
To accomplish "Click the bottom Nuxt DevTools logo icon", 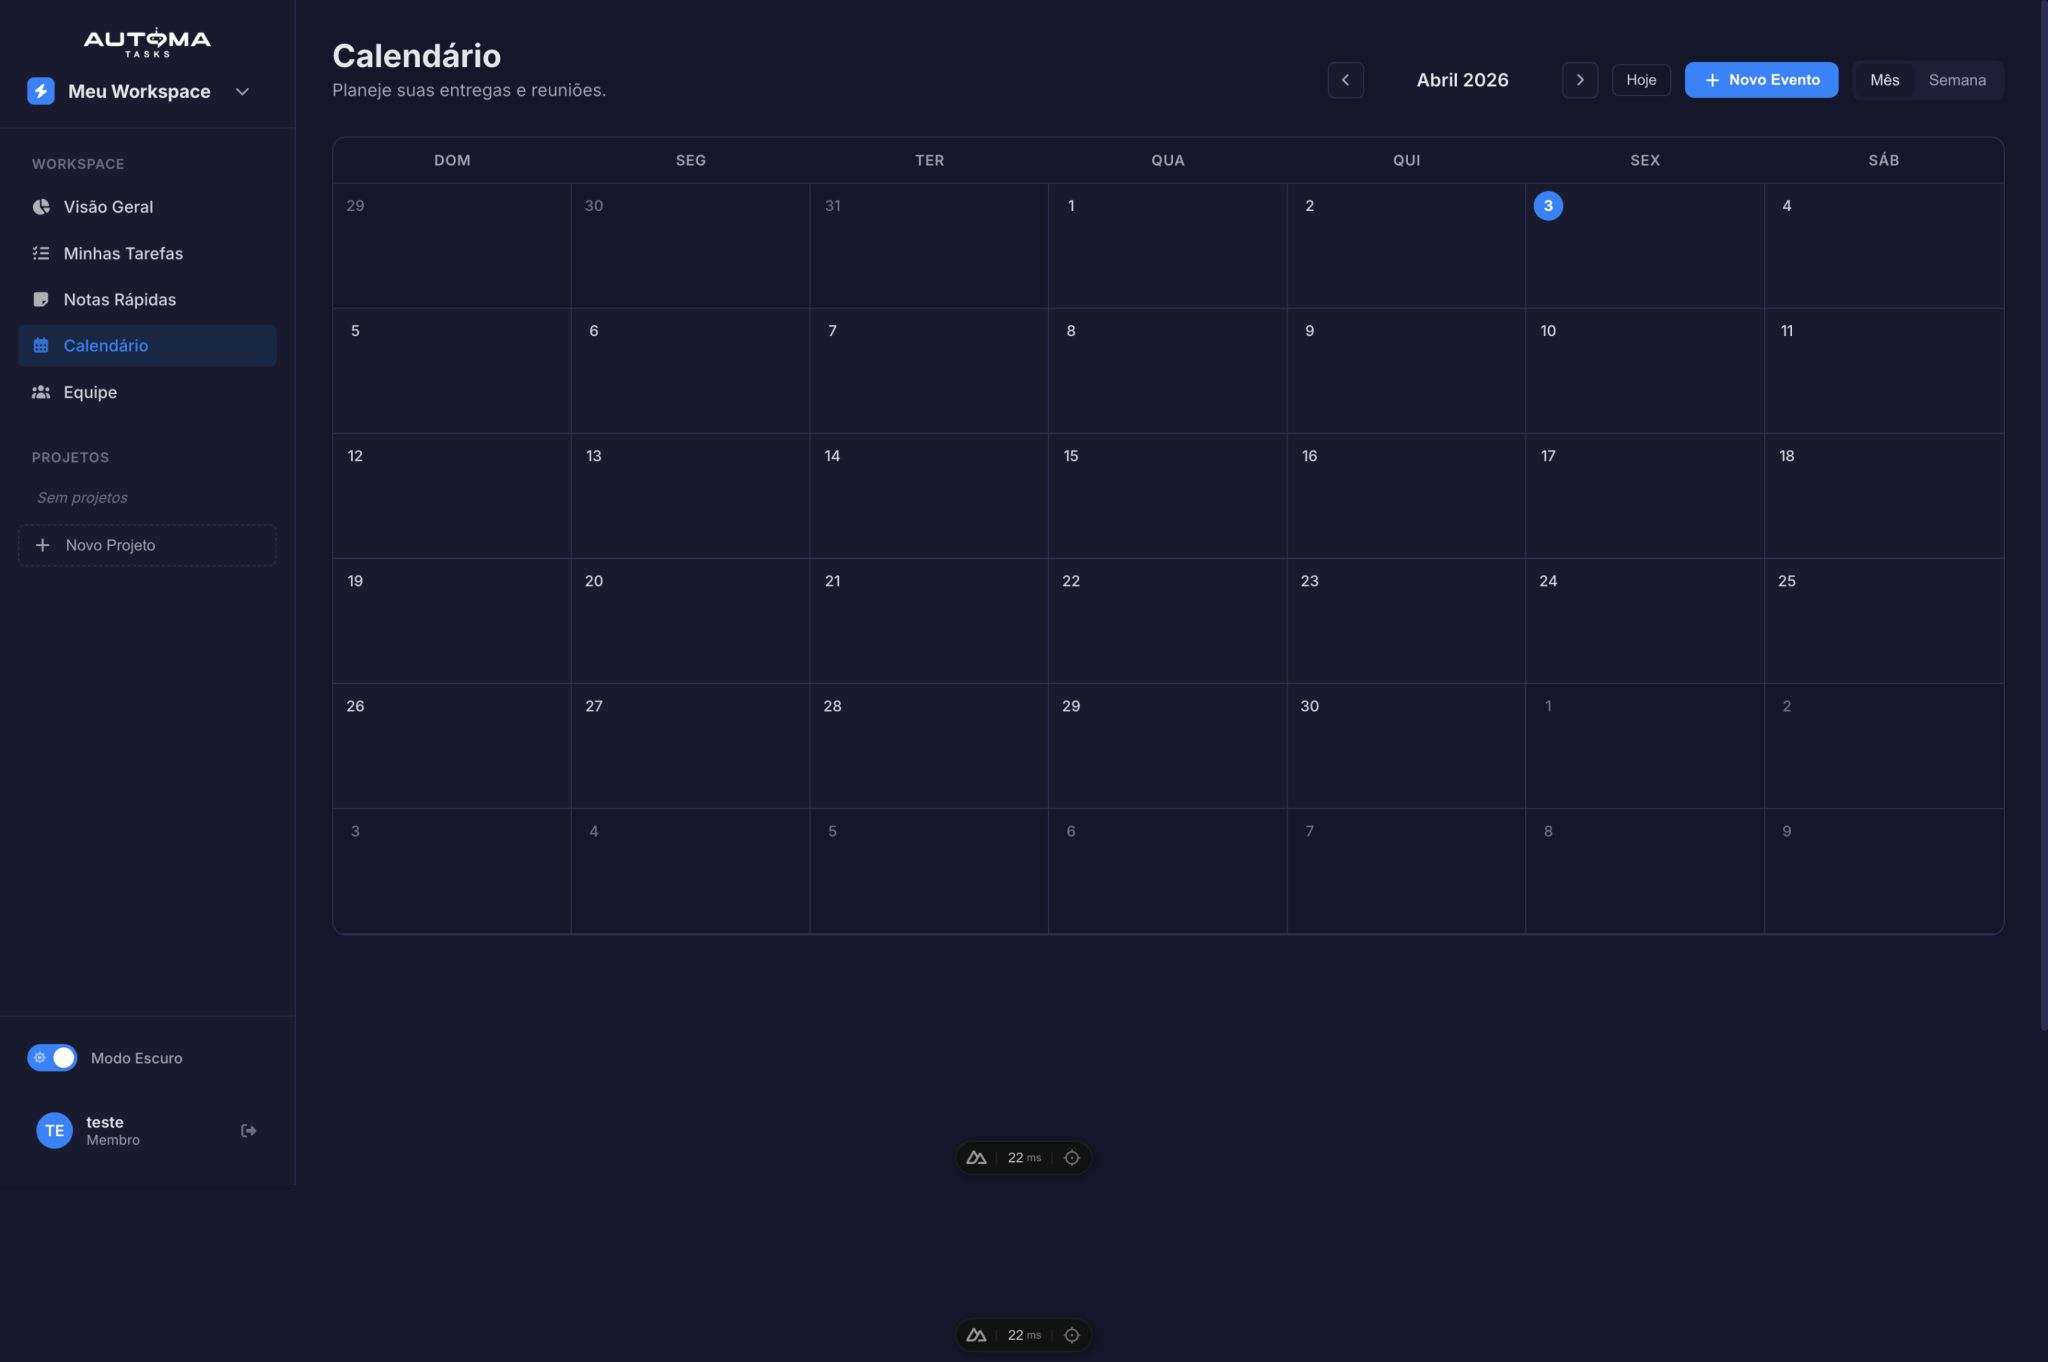I will pos(976,1335).
